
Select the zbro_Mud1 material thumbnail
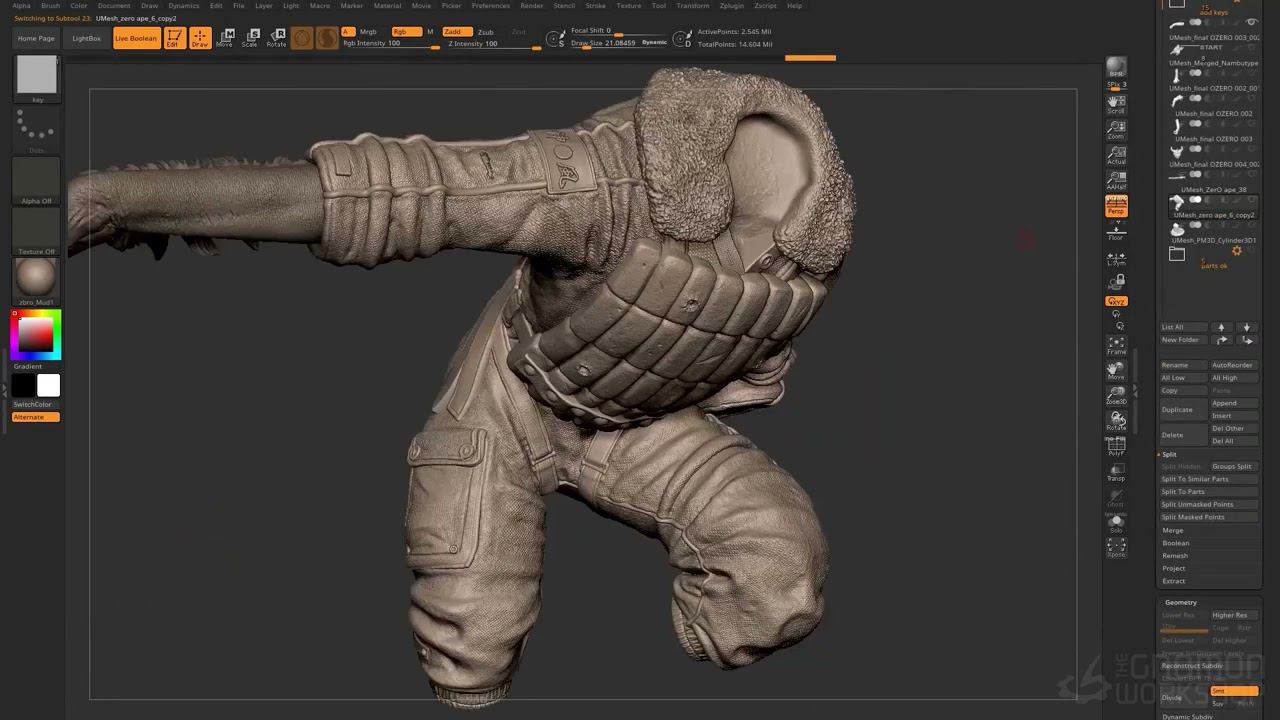[x=37, y=277]
